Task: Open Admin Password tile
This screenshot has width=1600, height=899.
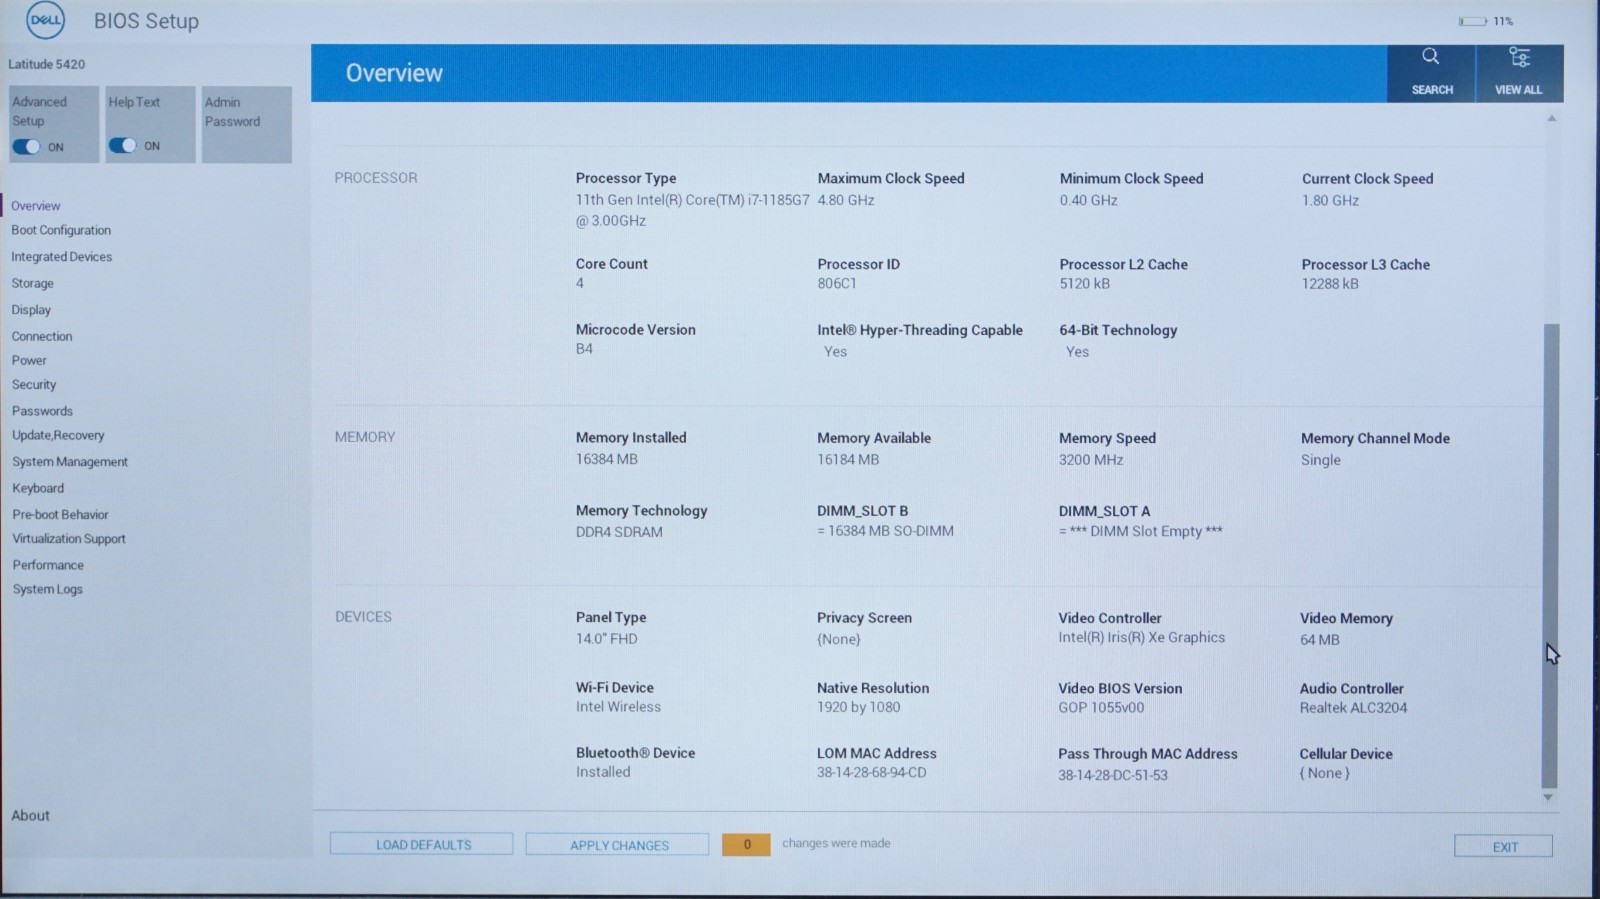Action: [x=246, y=124]
